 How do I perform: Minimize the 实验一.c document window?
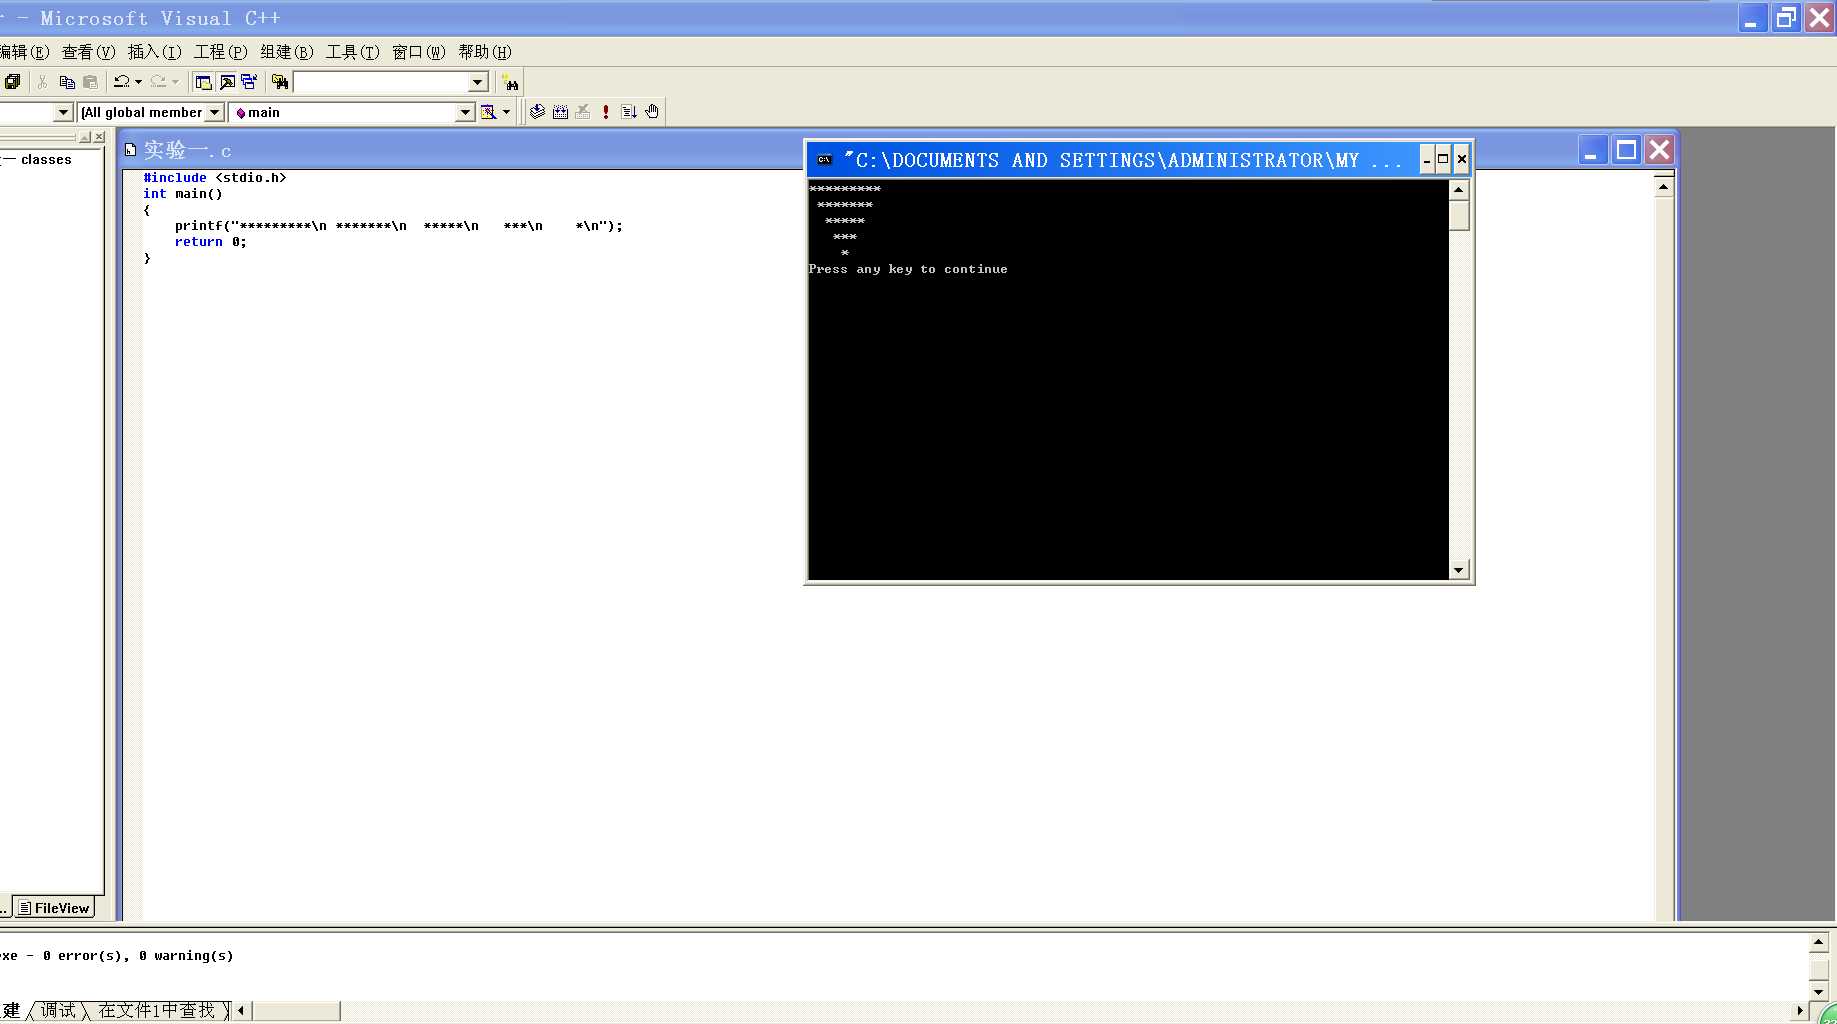pyautogui.click(x=1593, y=150)
